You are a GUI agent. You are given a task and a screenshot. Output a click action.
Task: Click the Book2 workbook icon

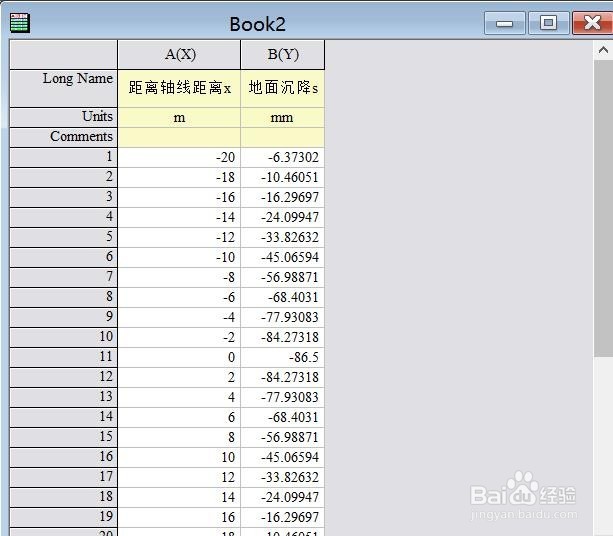(20, 23)
